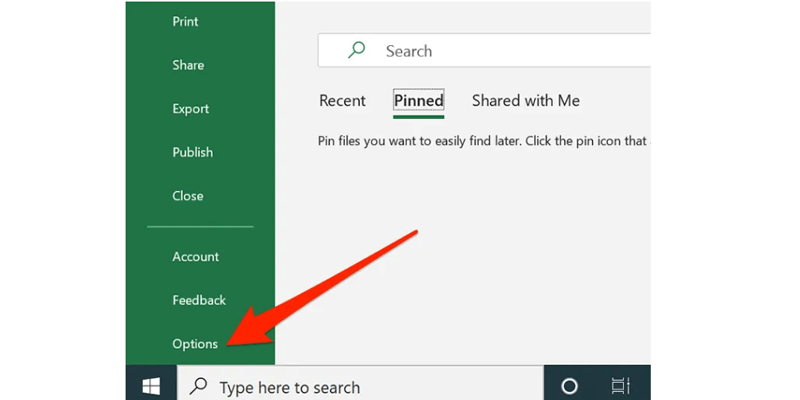Screen dimensions: 800x400
Task: Click the sidebar divider line above Account
Action: (200, 227)
